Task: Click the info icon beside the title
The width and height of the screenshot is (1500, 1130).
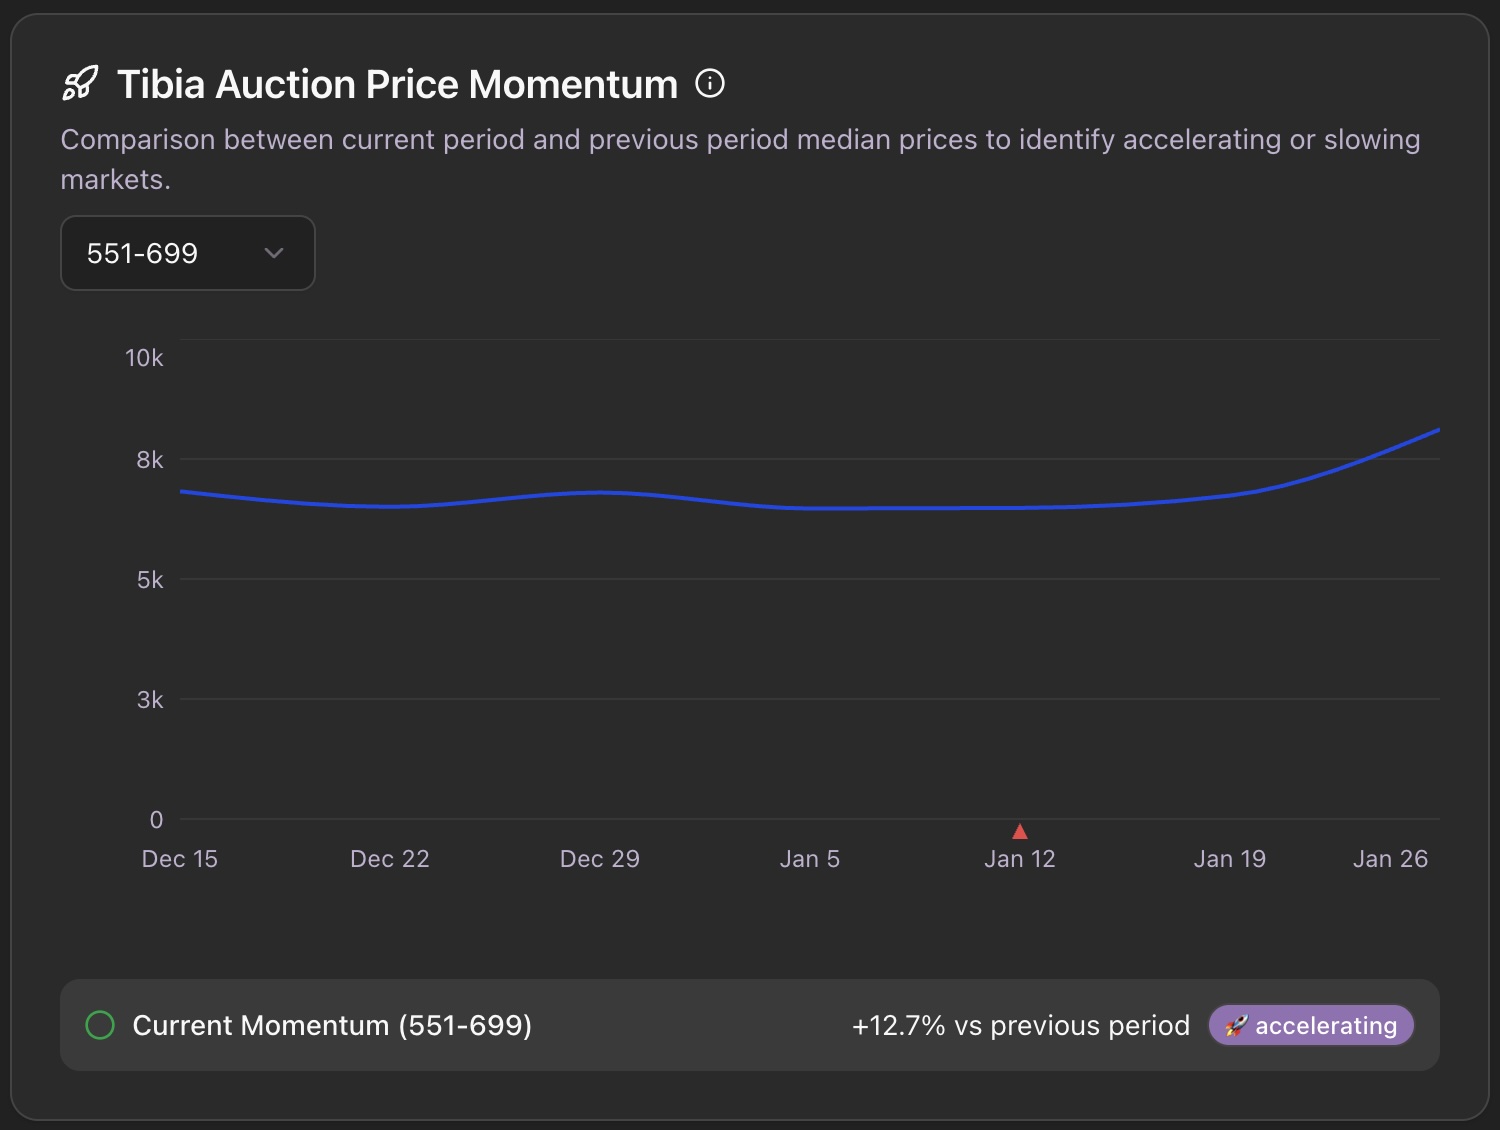Action: coord(710,83)
